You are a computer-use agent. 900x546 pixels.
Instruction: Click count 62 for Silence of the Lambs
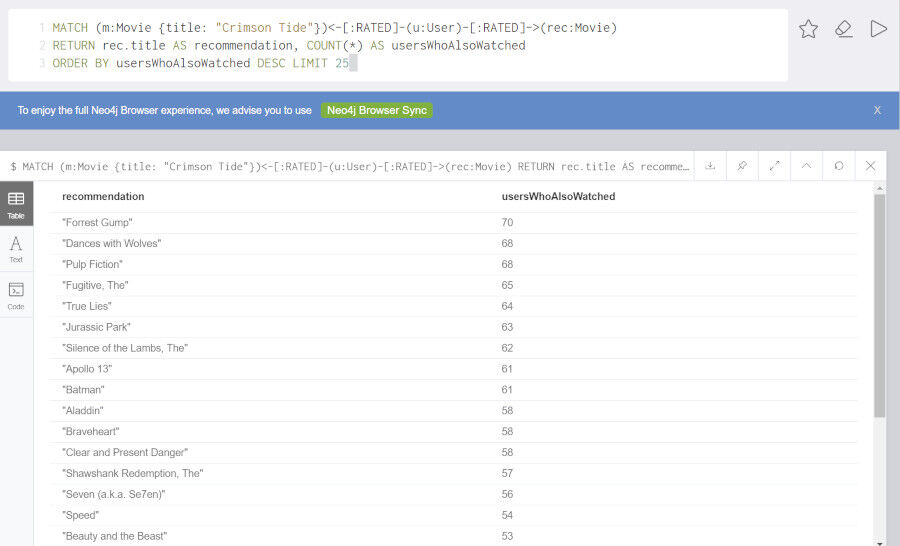(507, 348)
